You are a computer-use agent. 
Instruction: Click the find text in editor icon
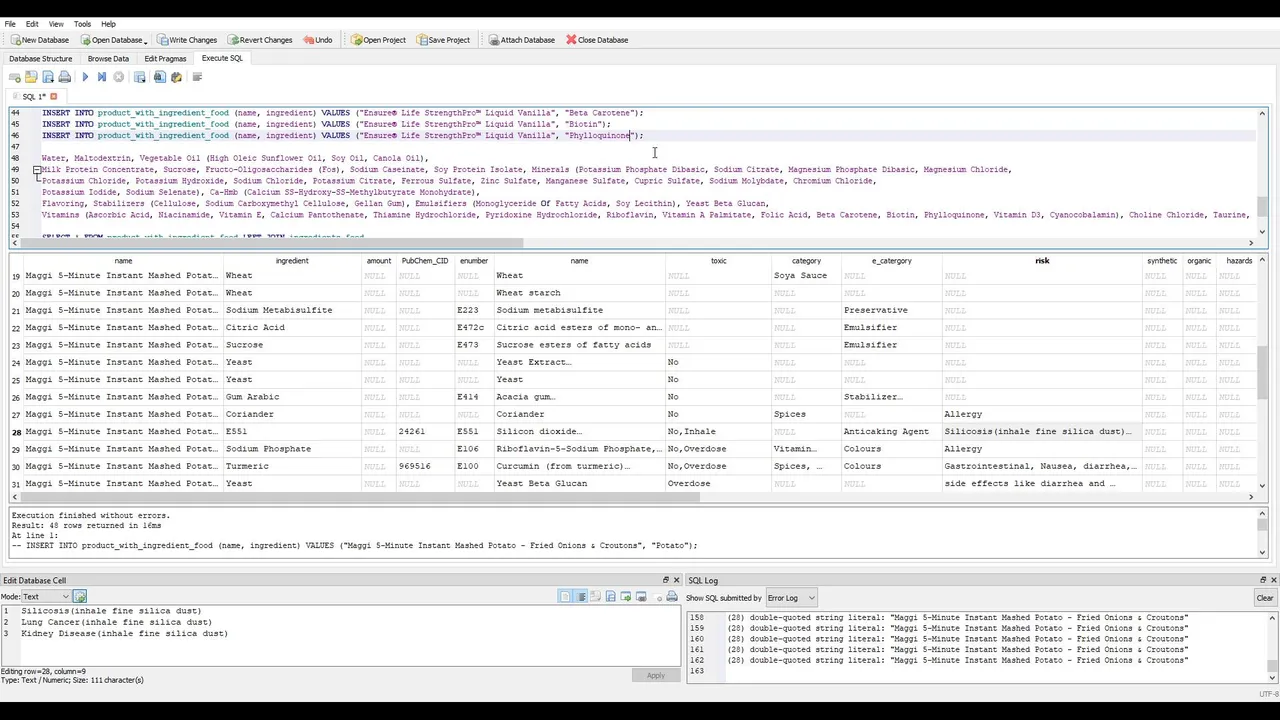click(160, 77)
